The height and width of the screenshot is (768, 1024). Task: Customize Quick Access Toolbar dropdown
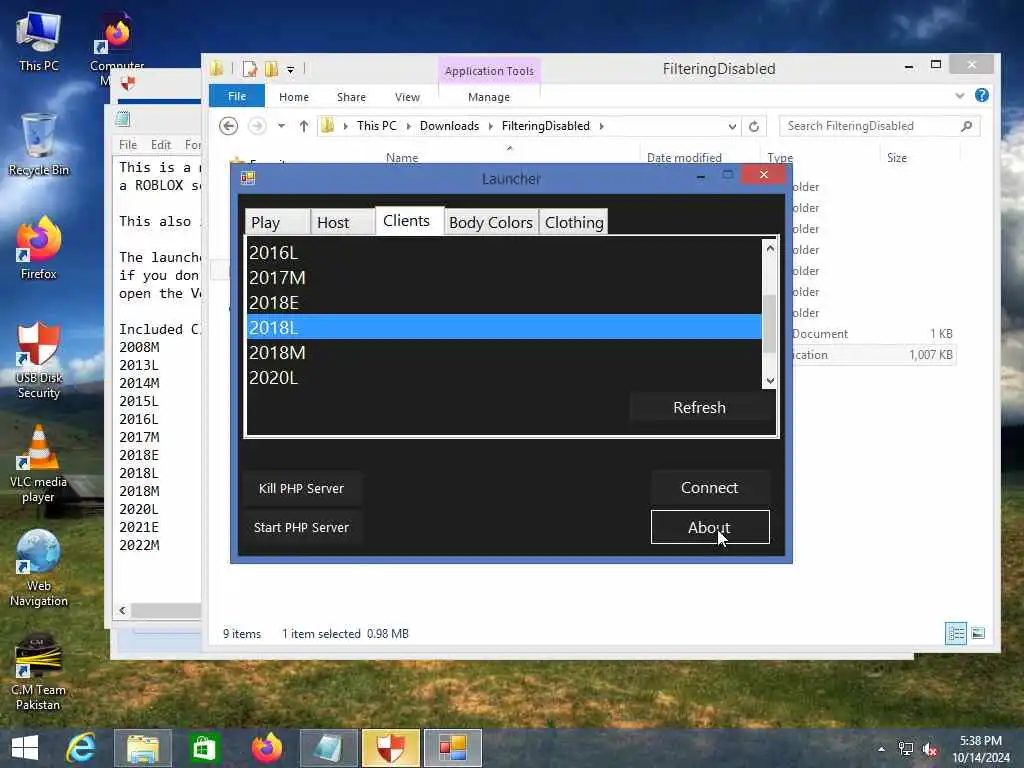[291, 69]
